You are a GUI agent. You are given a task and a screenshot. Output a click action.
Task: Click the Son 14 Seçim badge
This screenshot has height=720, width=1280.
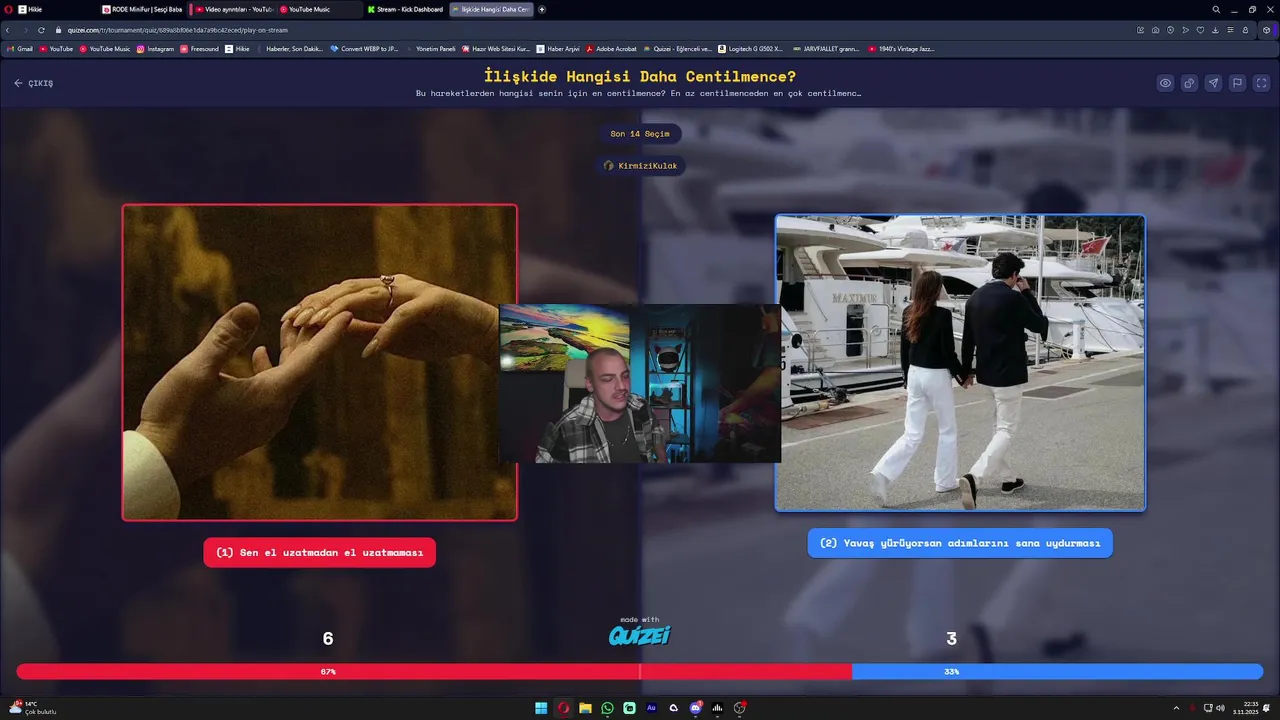(640, 134)
